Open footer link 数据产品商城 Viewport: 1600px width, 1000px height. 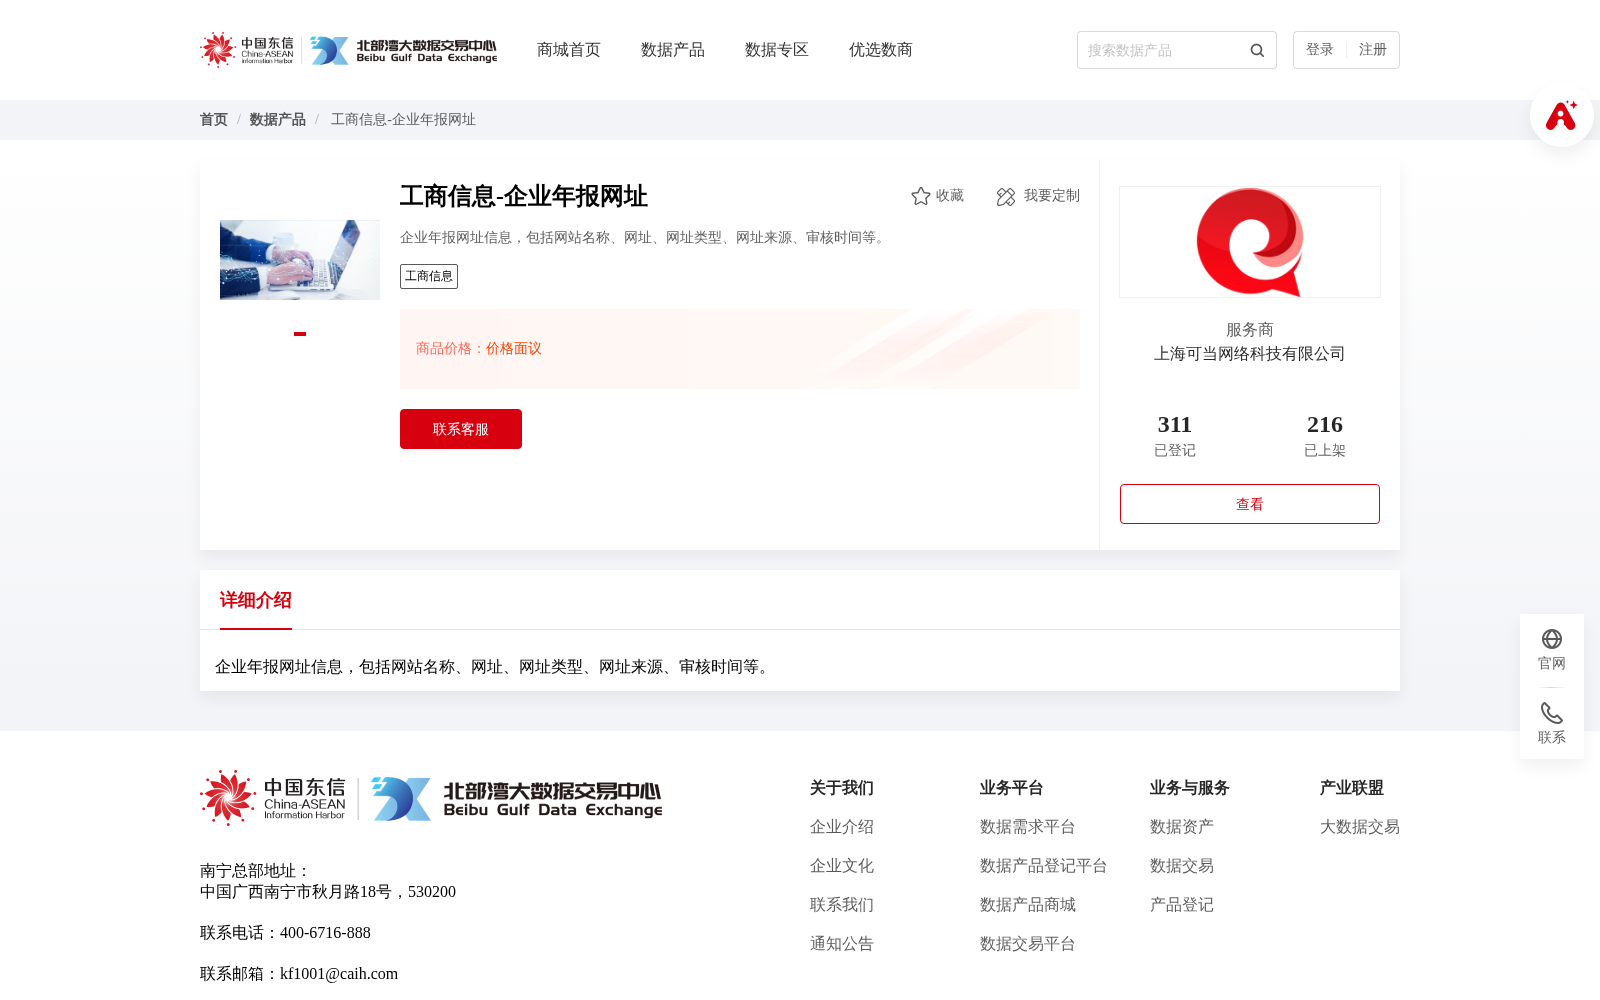pyautogui.click(x=1028, y=905)
